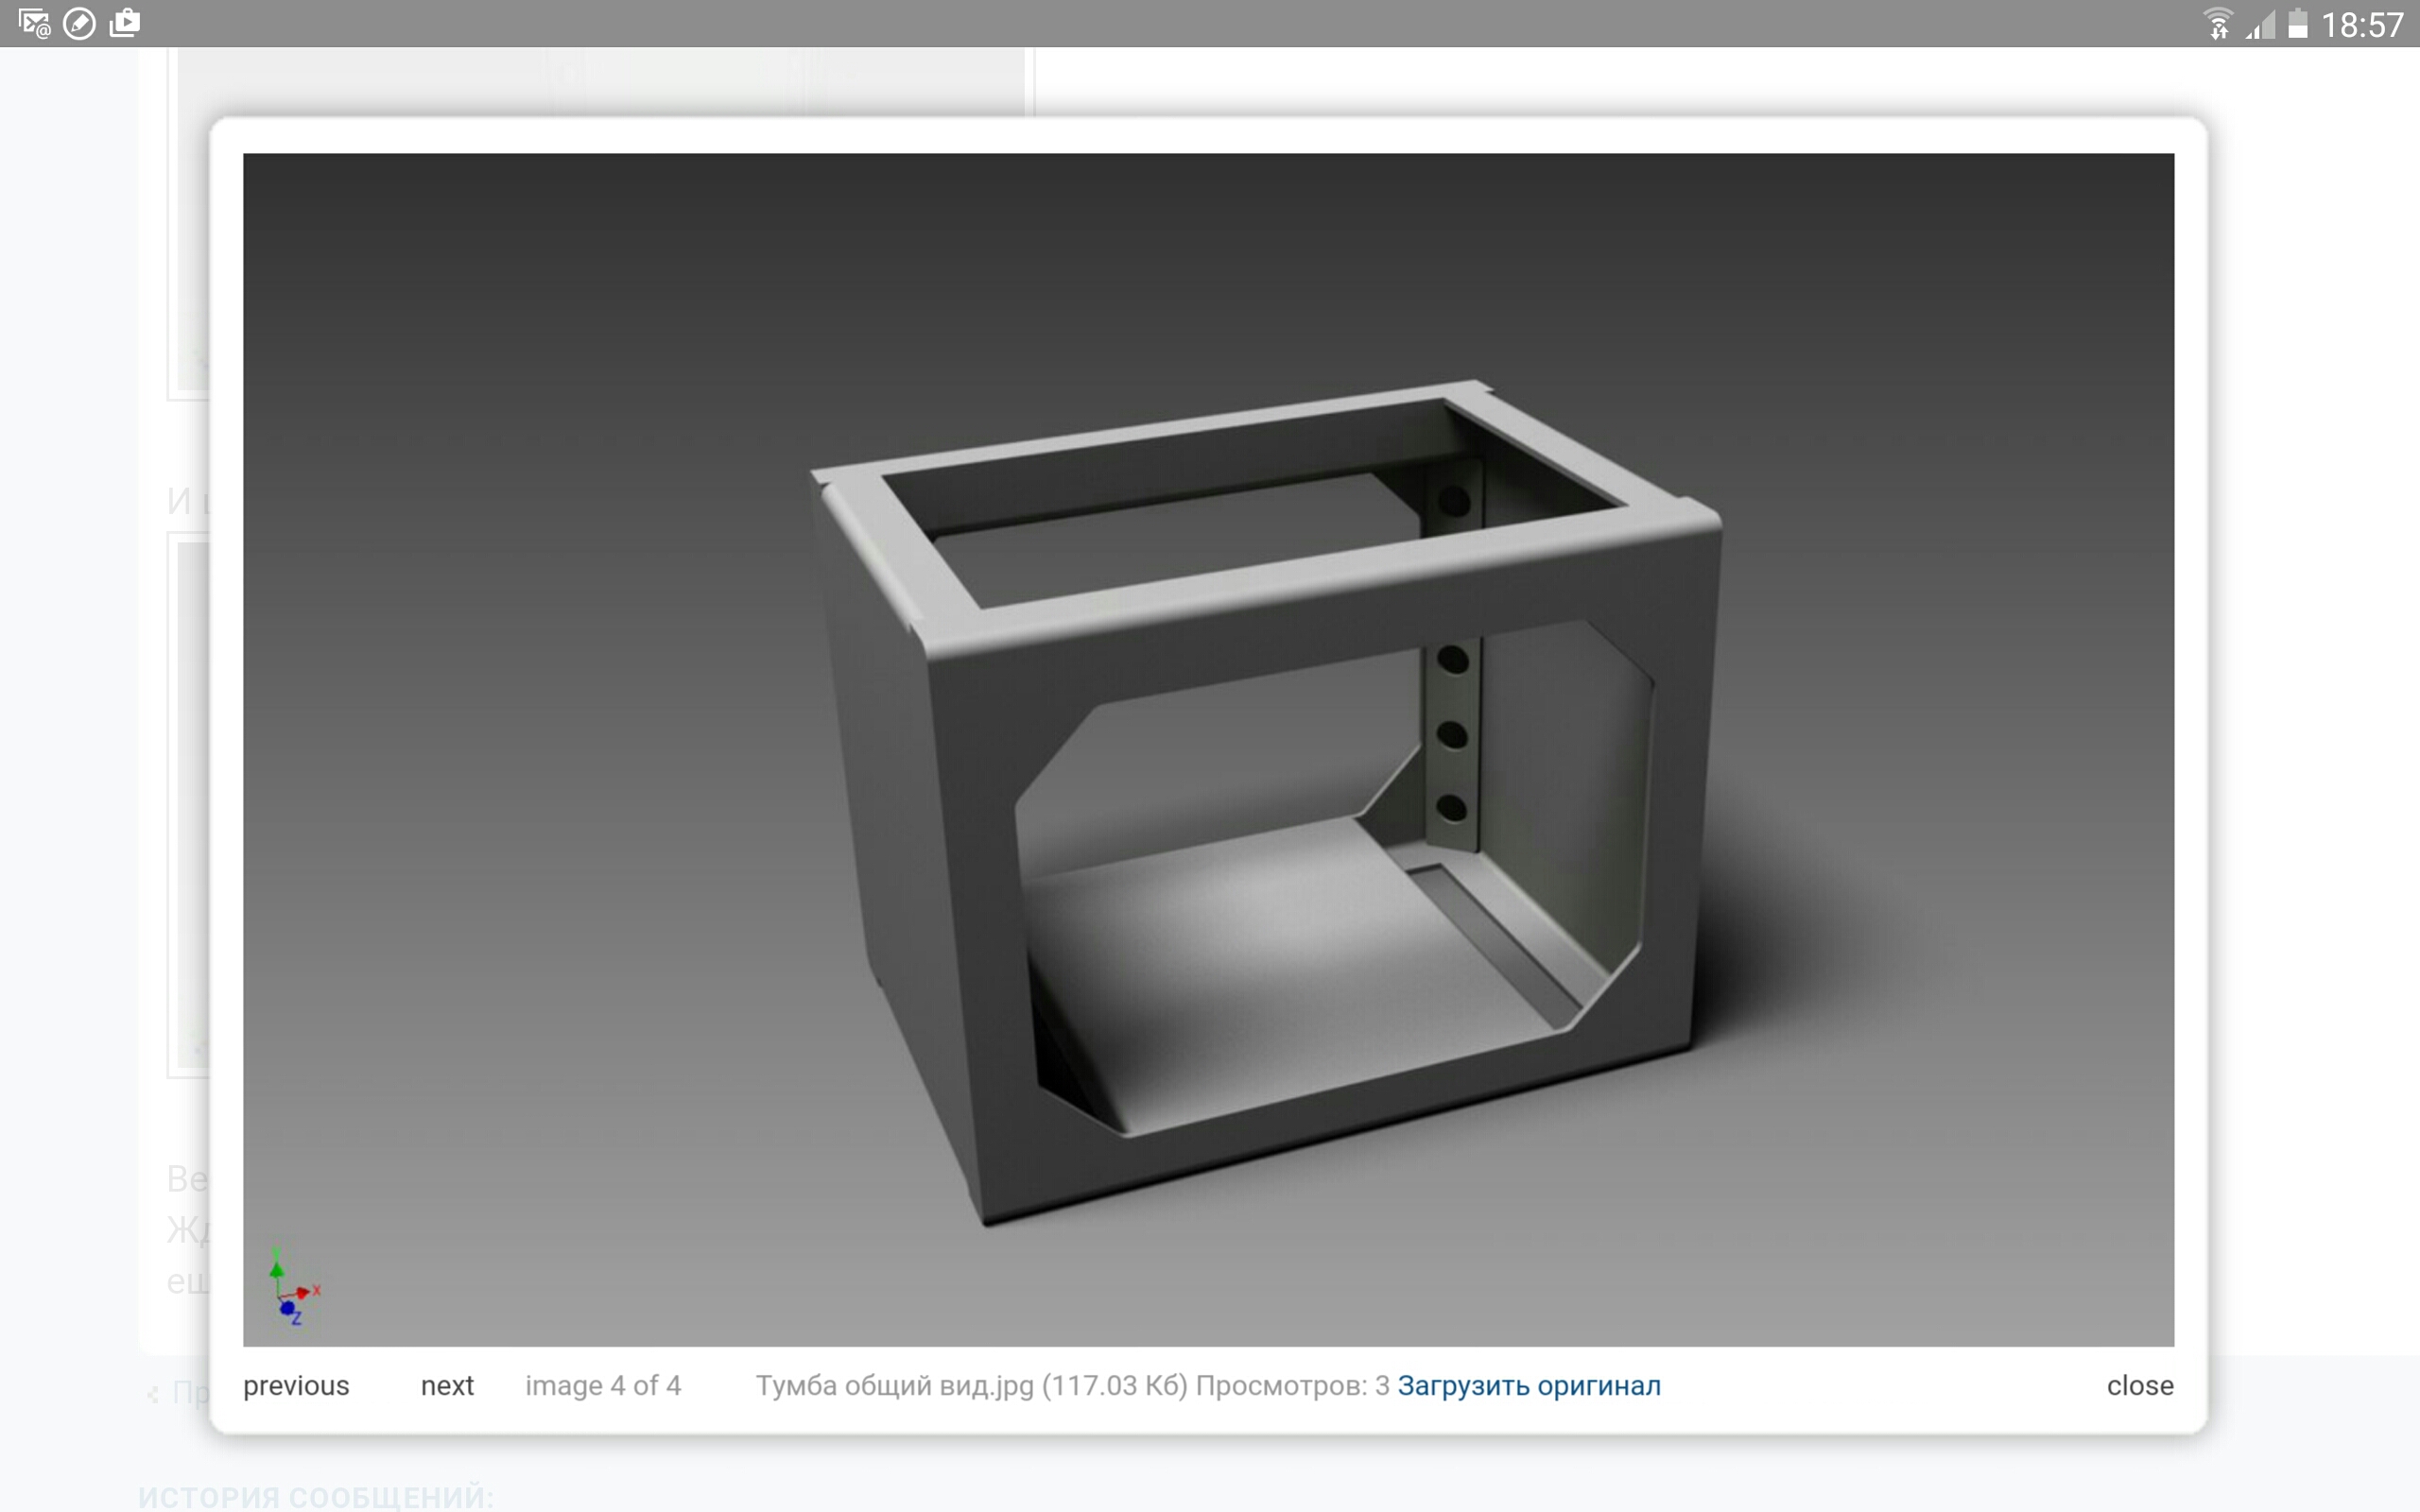Image resolution: width=2420 pixels, height=1512 pixels.
Task: Click dimmed attachment thumbnail above the lightbox
Action: pos(600,82)
